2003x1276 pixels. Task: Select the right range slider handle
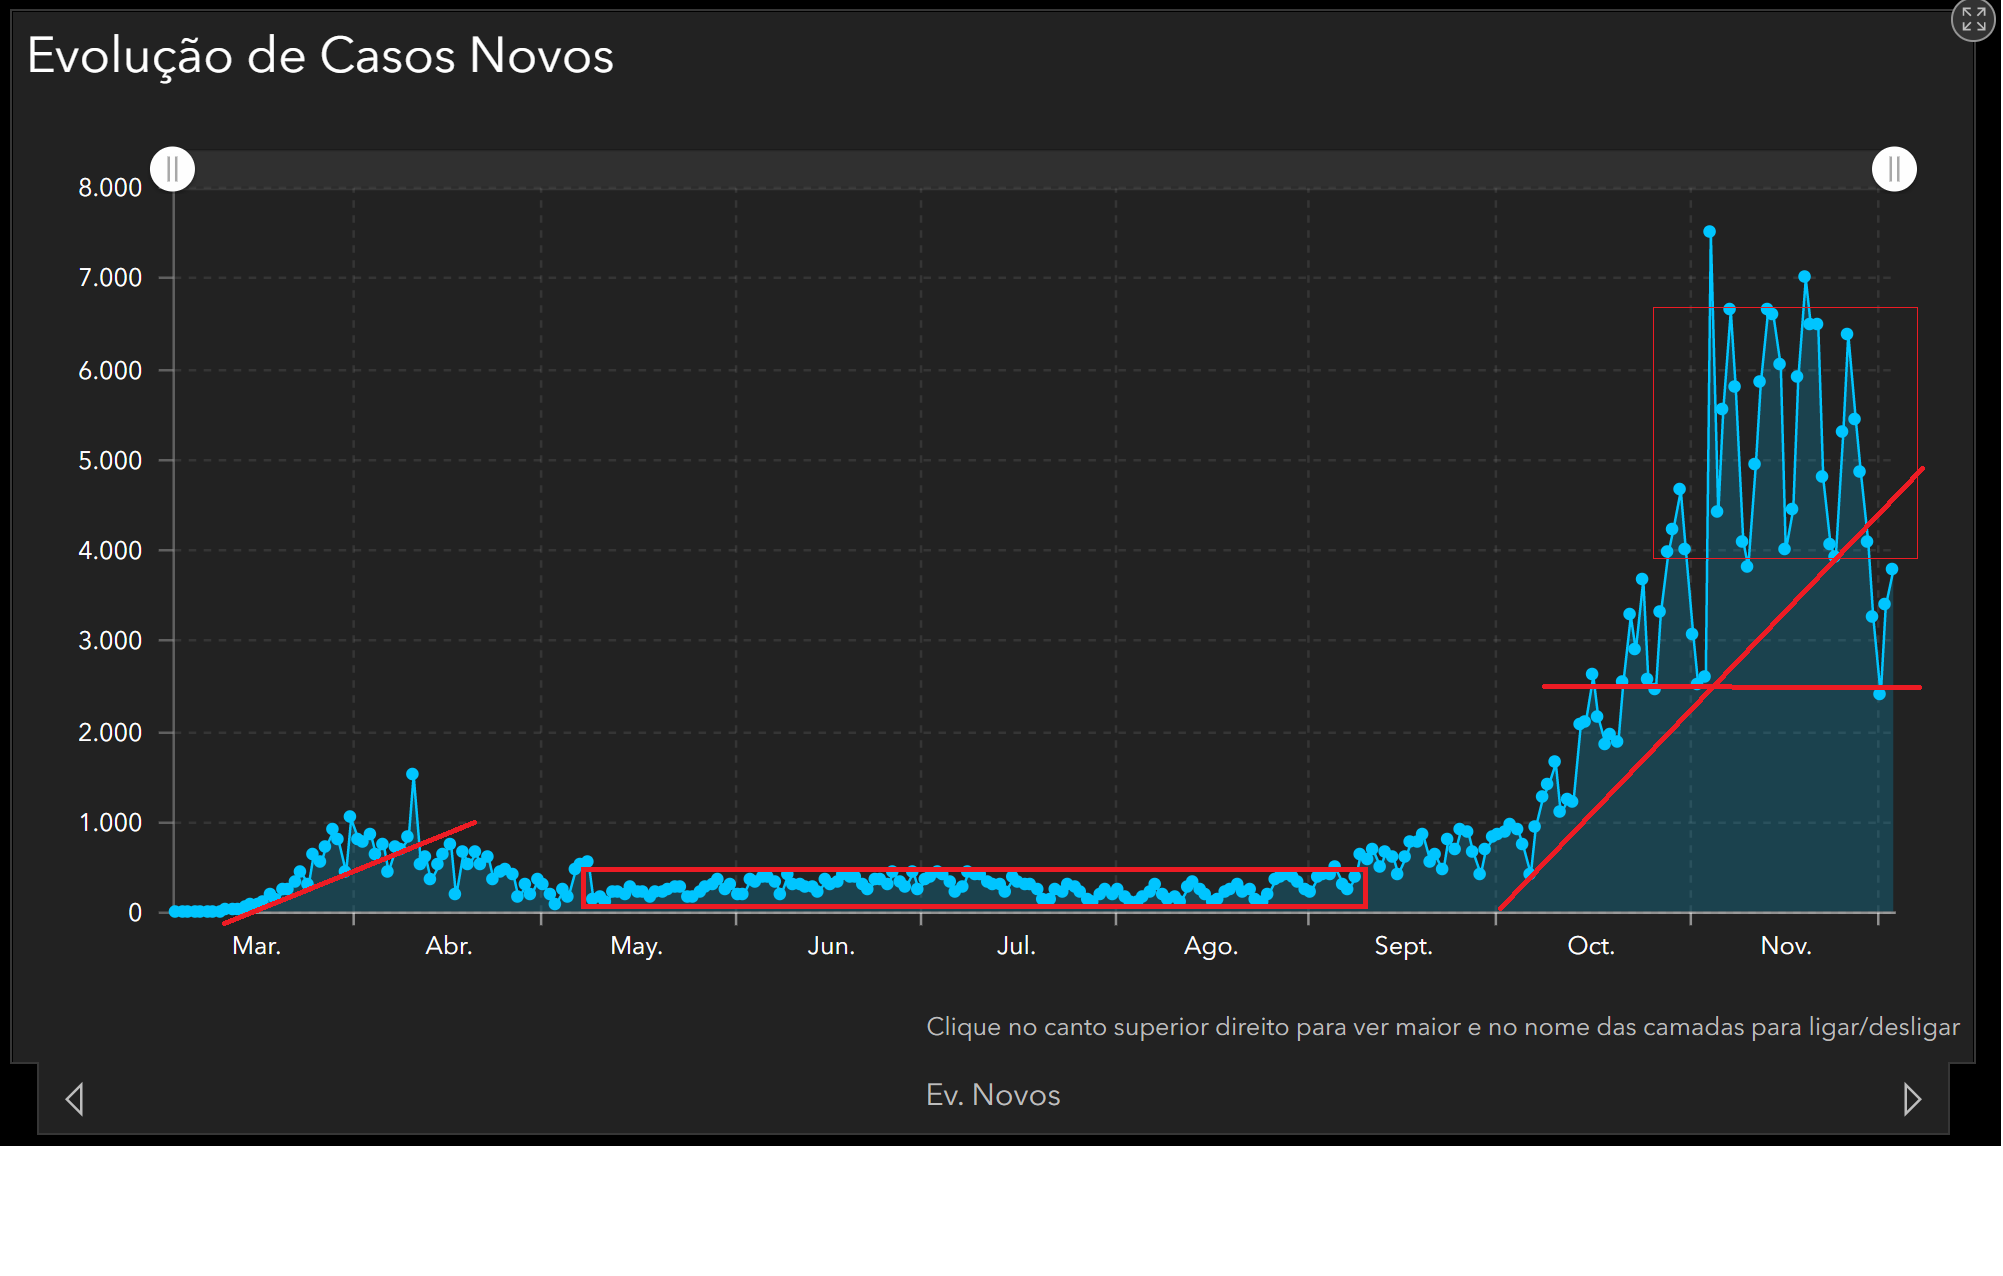click(x=1893, y=169)
